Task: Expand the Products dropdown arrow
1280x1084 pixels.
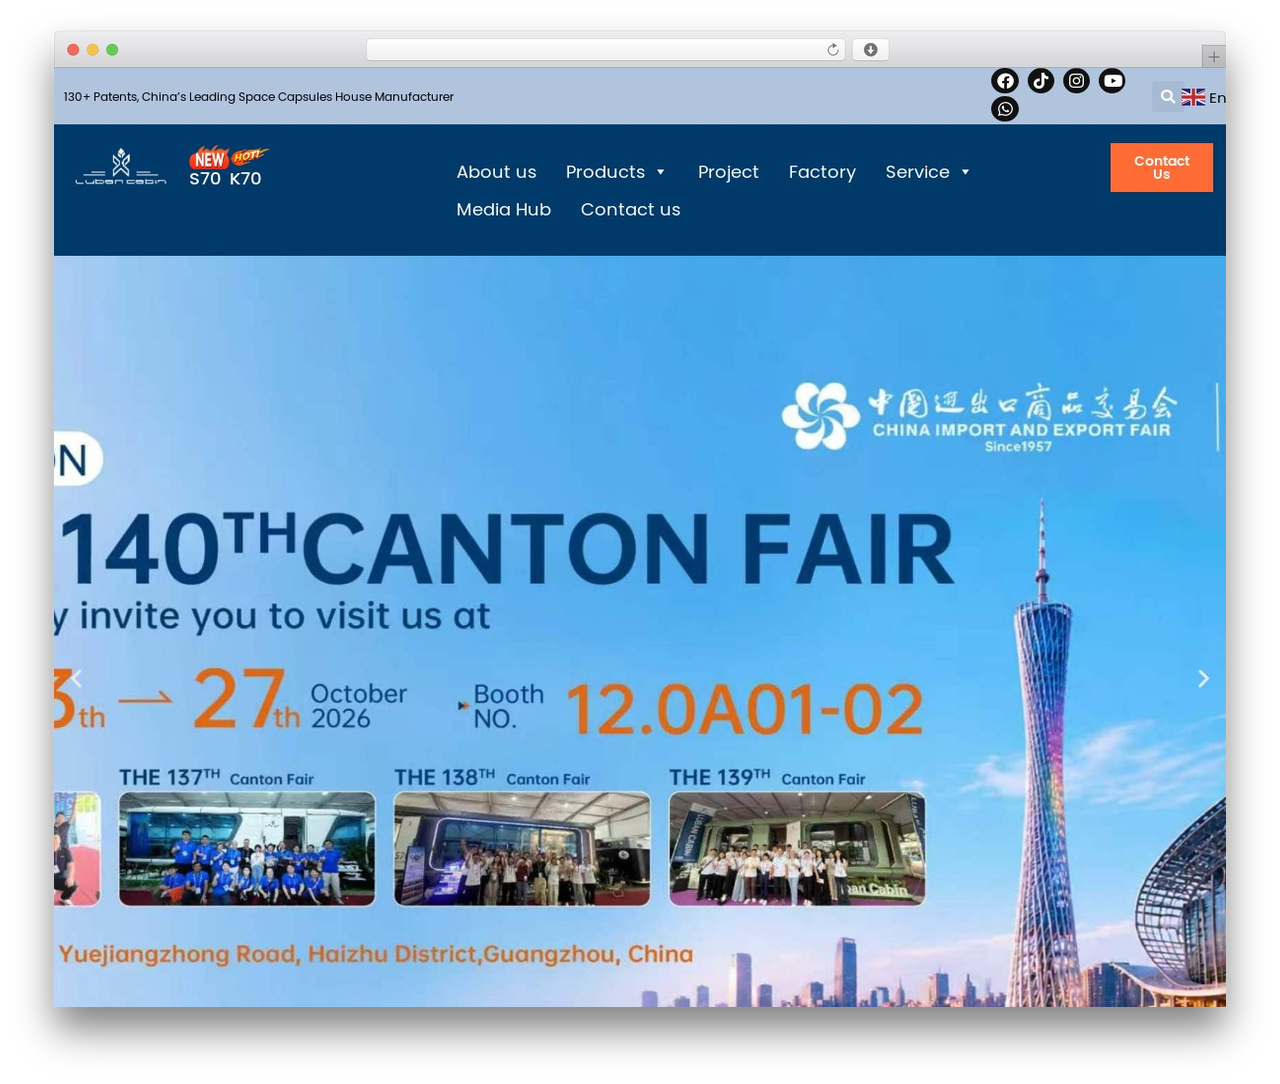Action: (661, 172)
